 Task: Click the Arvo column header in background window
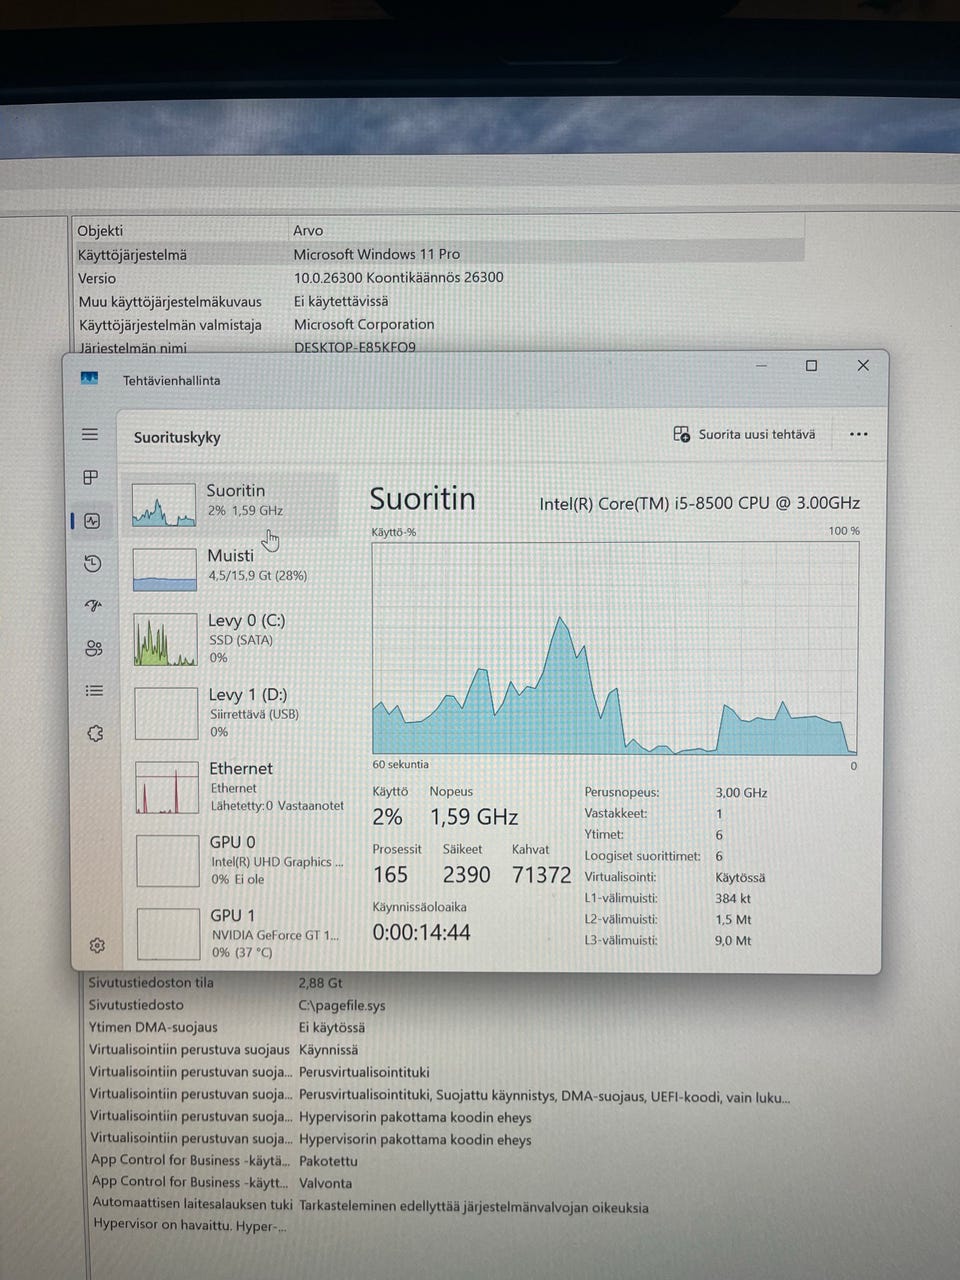click(308, 230)
